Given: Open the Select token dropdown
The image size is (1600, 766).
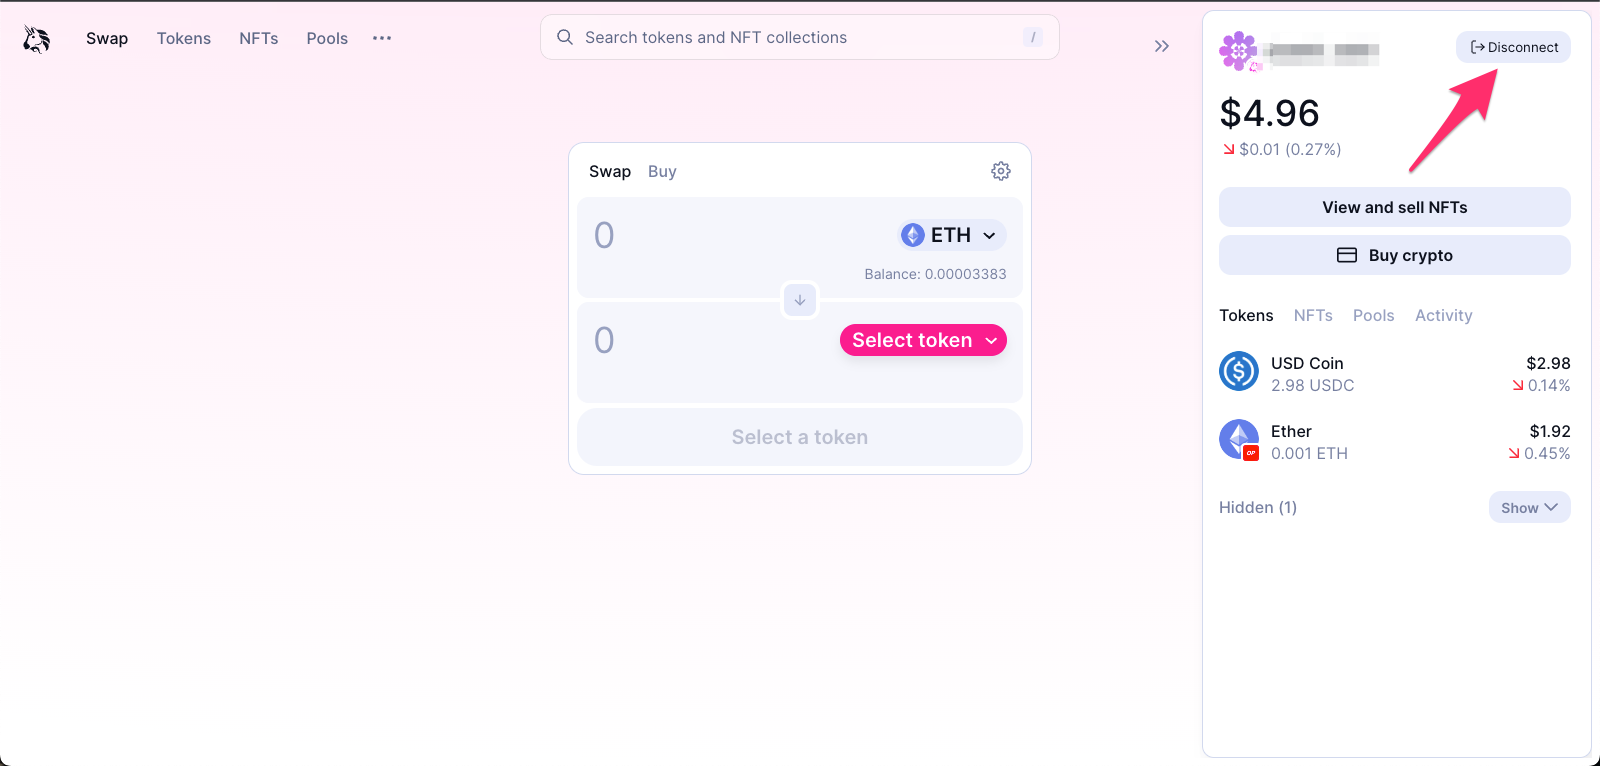Looking at the screenshot, I should click(x=923, y=340).
